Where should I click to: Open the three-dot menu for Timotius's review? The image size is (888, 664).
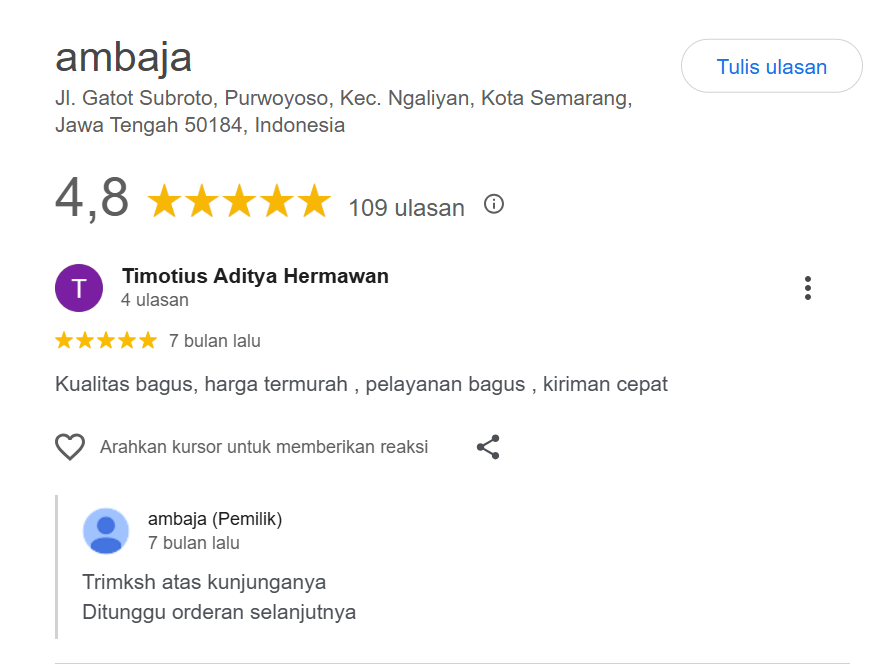tap(808, 288)
